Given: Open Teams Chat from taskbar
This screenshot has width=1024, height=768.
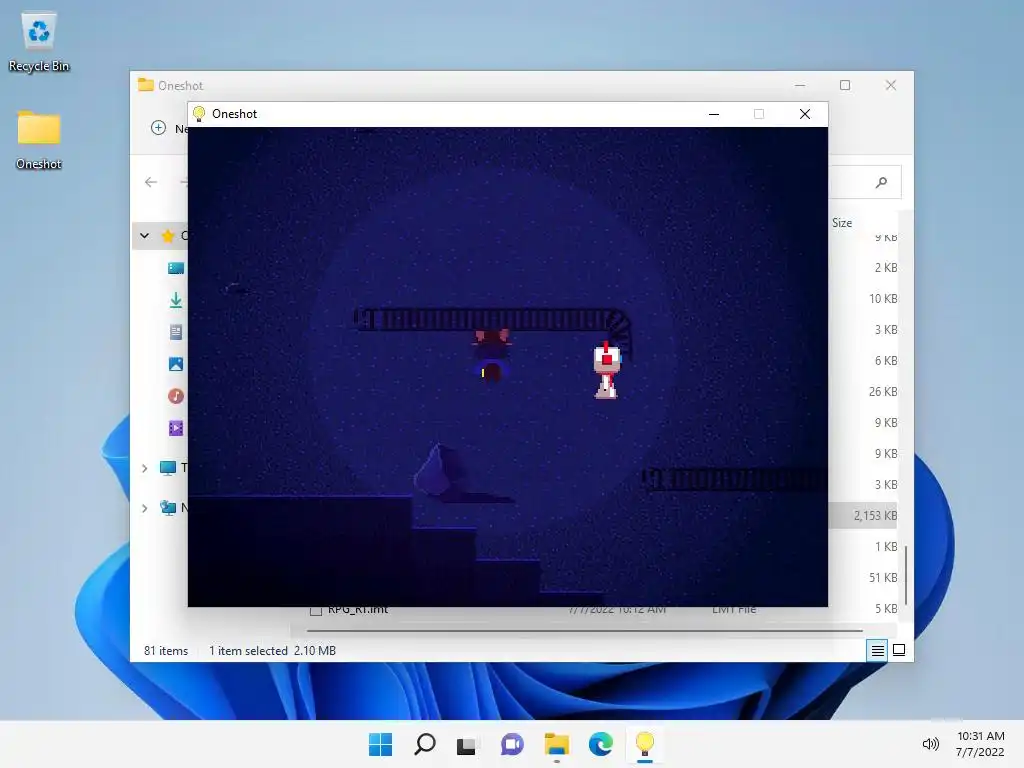Looking at the screenshot, I should point(512,744).
